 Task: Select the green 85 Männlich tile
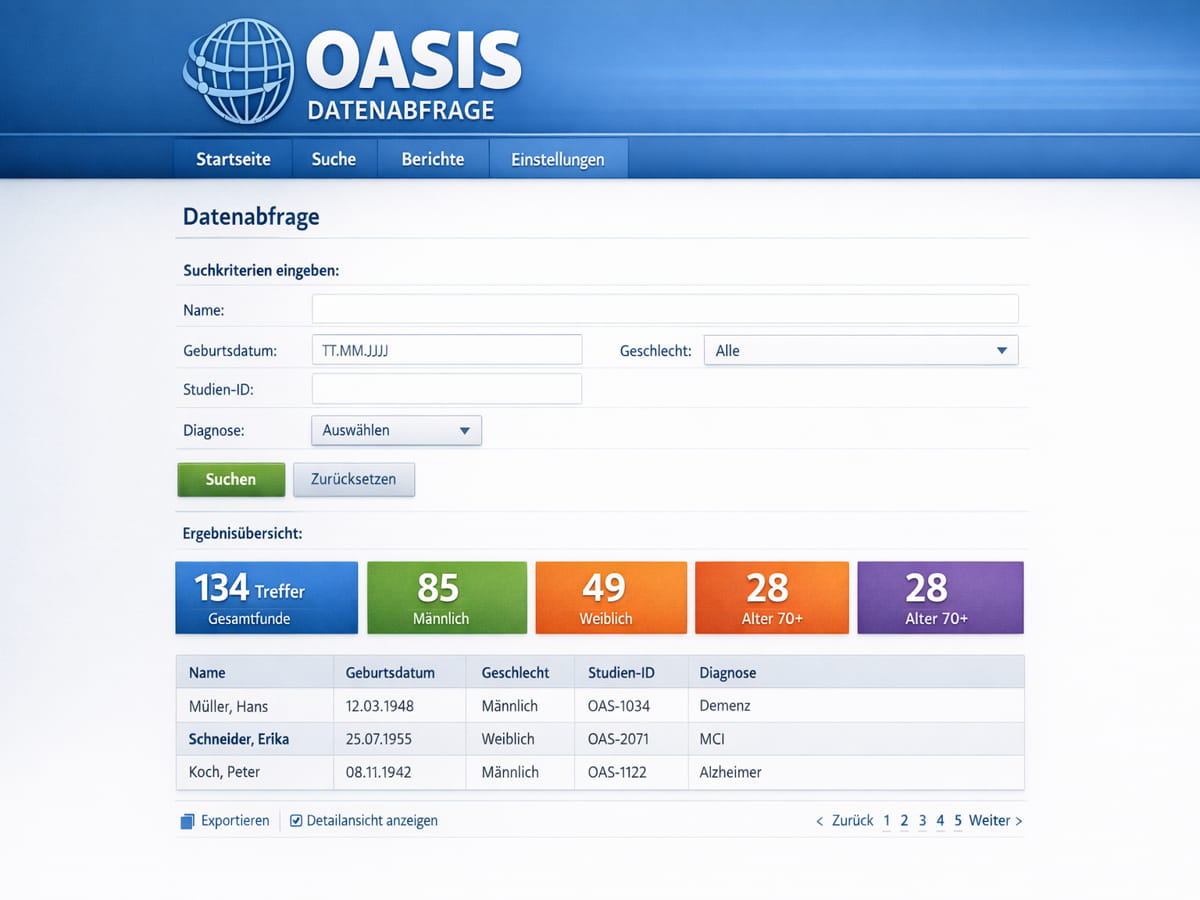447,598
